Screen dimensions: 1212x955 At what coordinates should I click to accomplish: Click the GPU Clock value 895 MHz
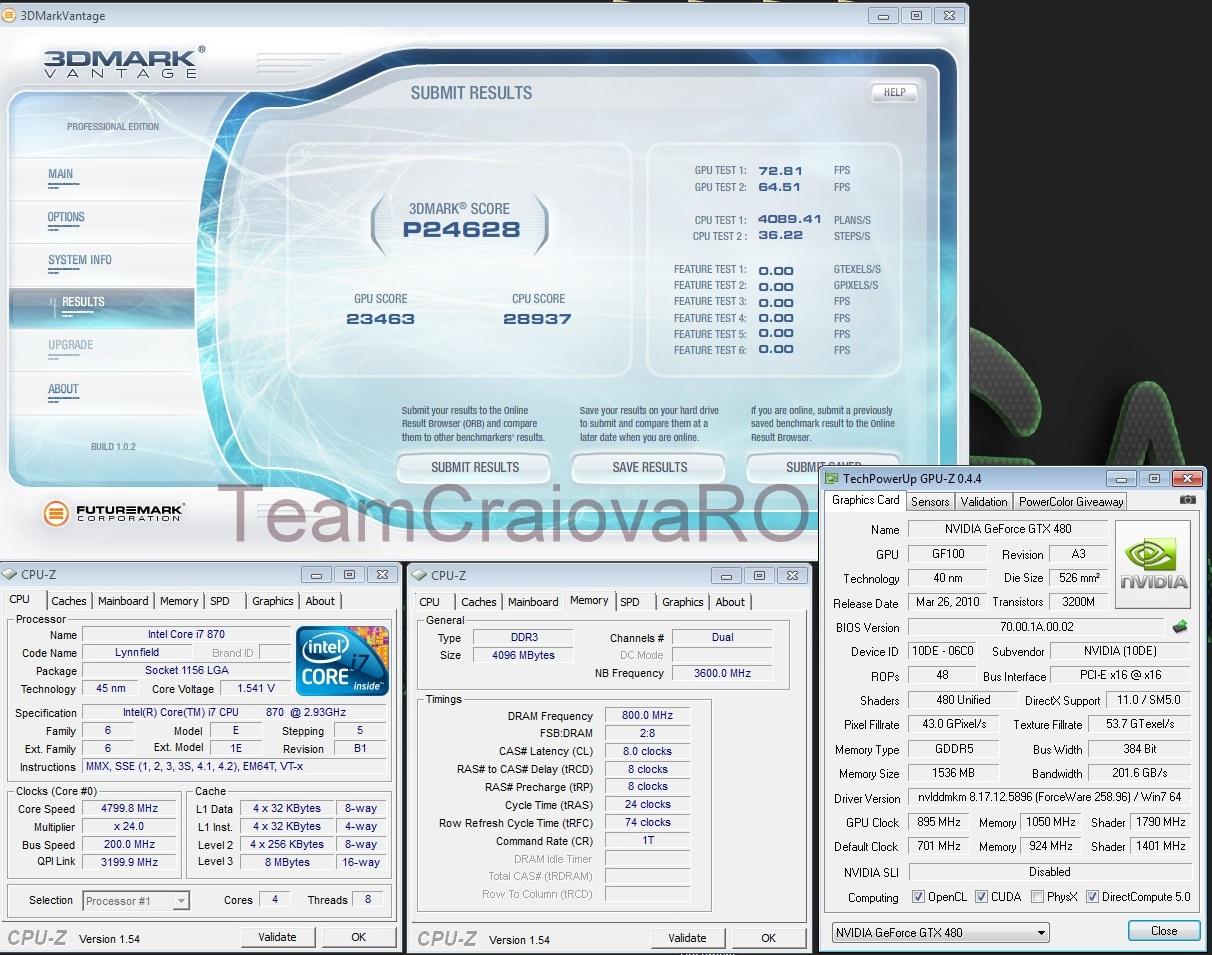pos(938,822)
